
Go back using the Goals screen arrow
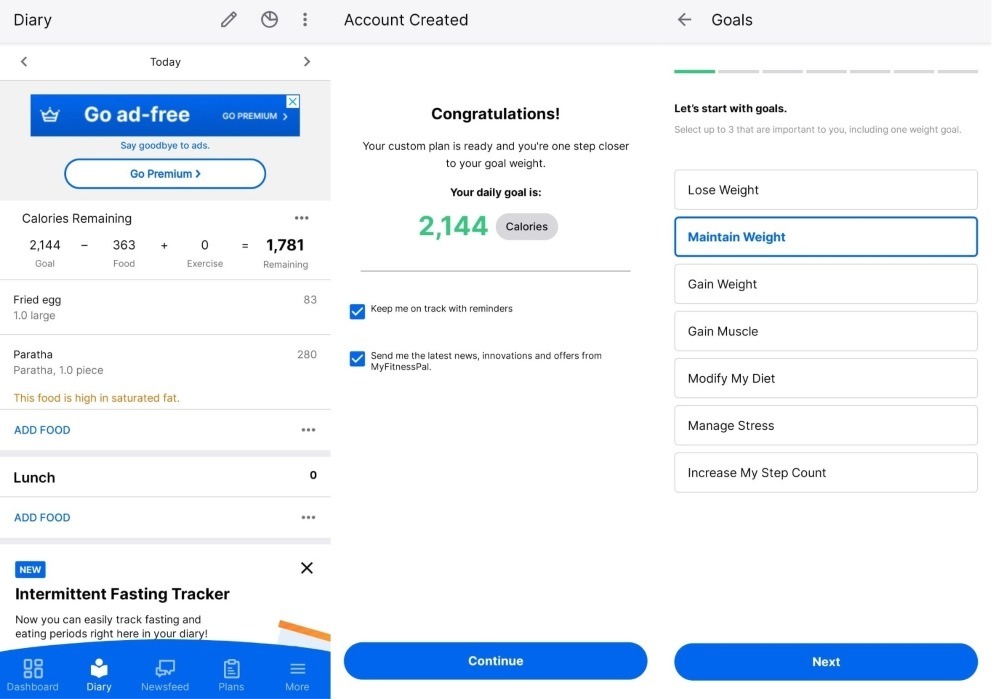click(x=683, y=19)
